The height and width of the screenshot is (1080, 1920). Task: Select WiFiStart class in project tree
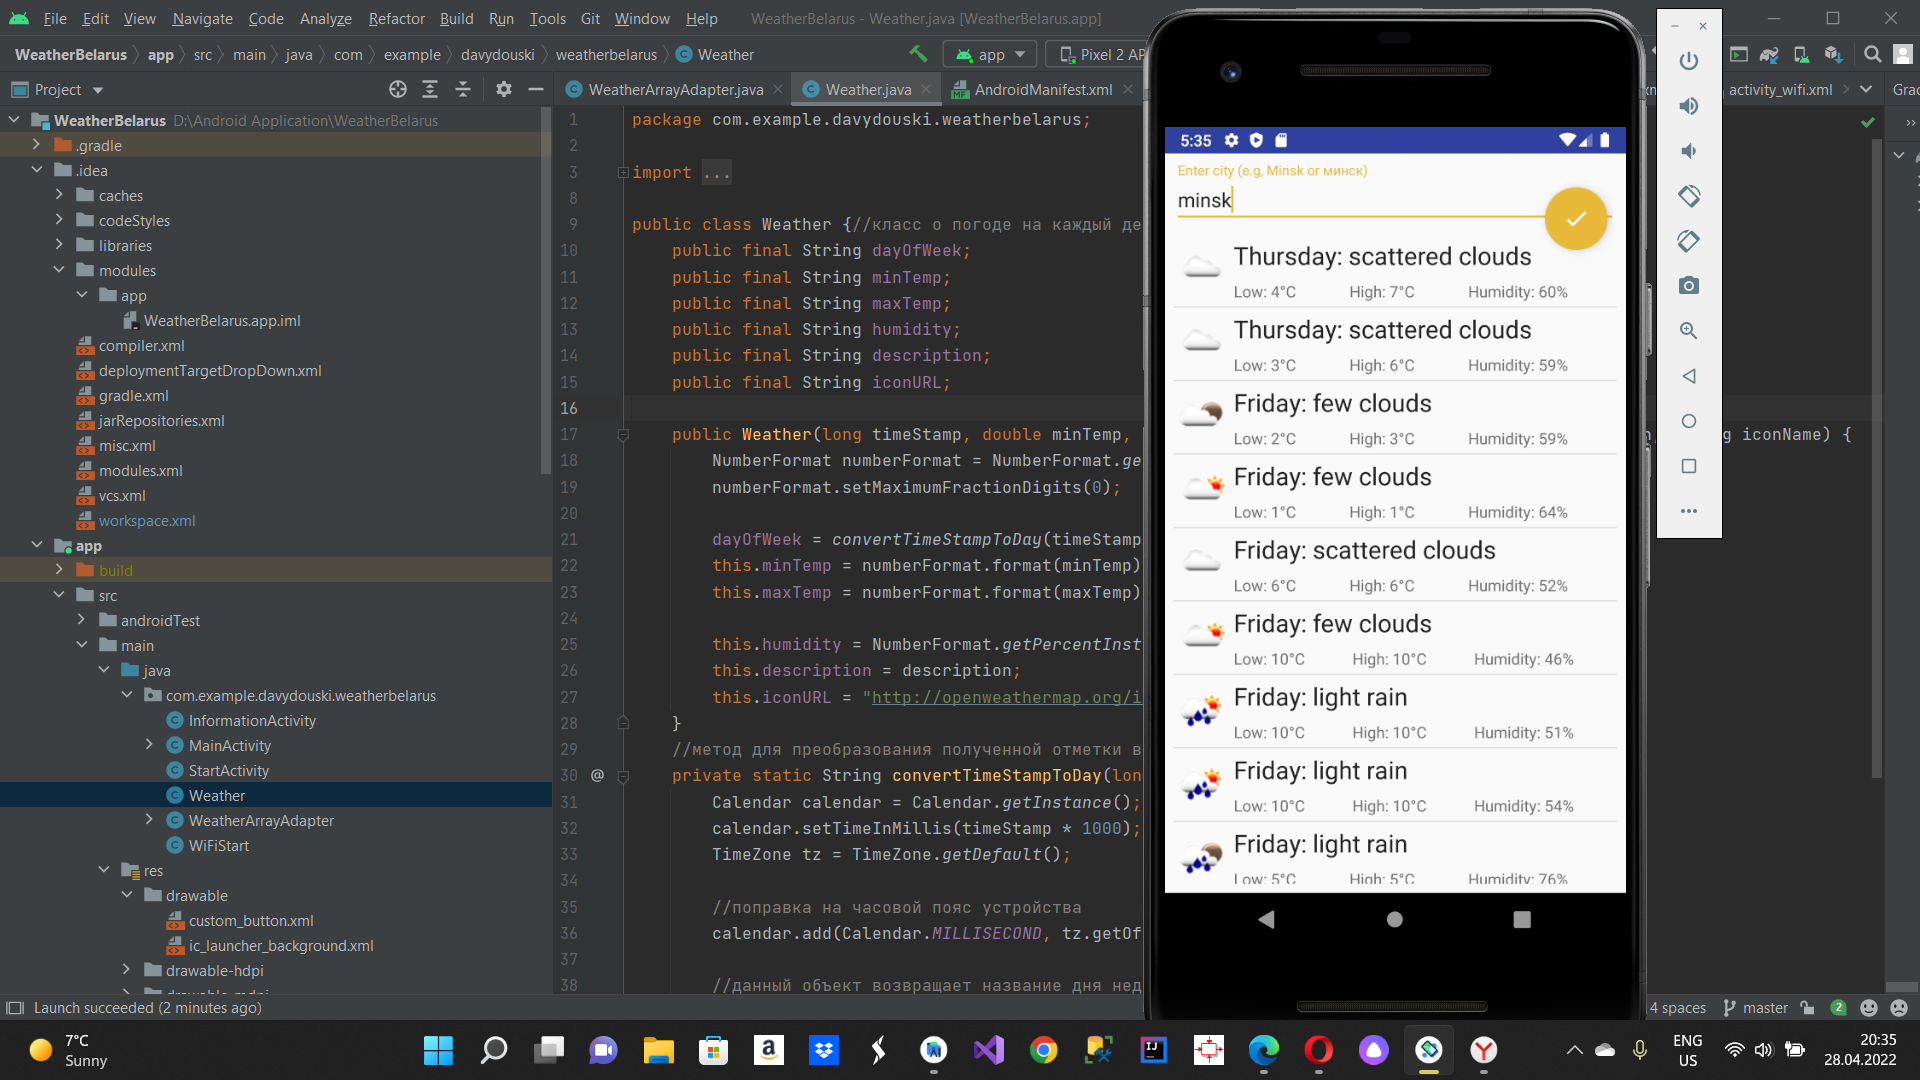(x=219, y=845)
